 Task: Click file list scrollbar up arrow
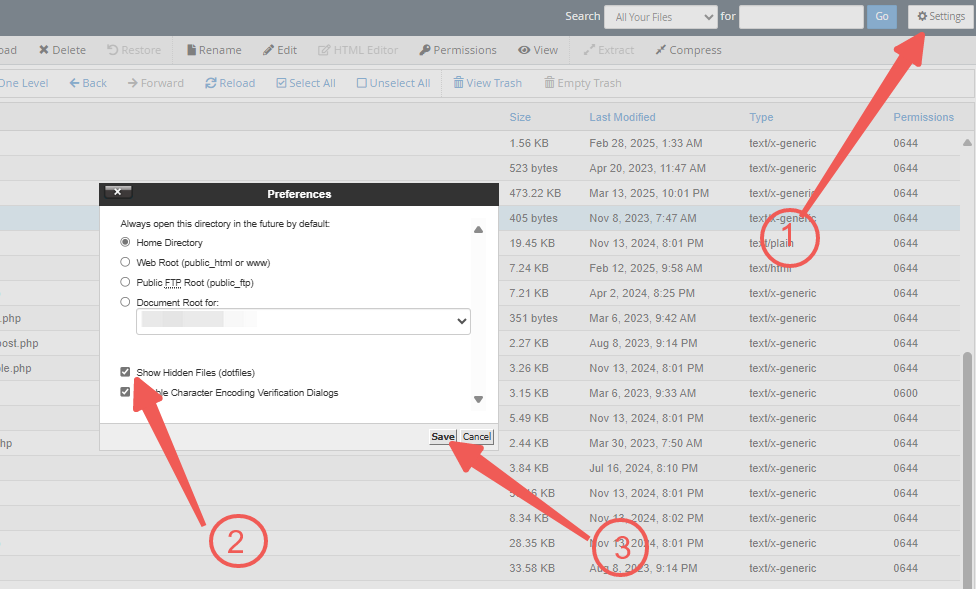point(967,143)
